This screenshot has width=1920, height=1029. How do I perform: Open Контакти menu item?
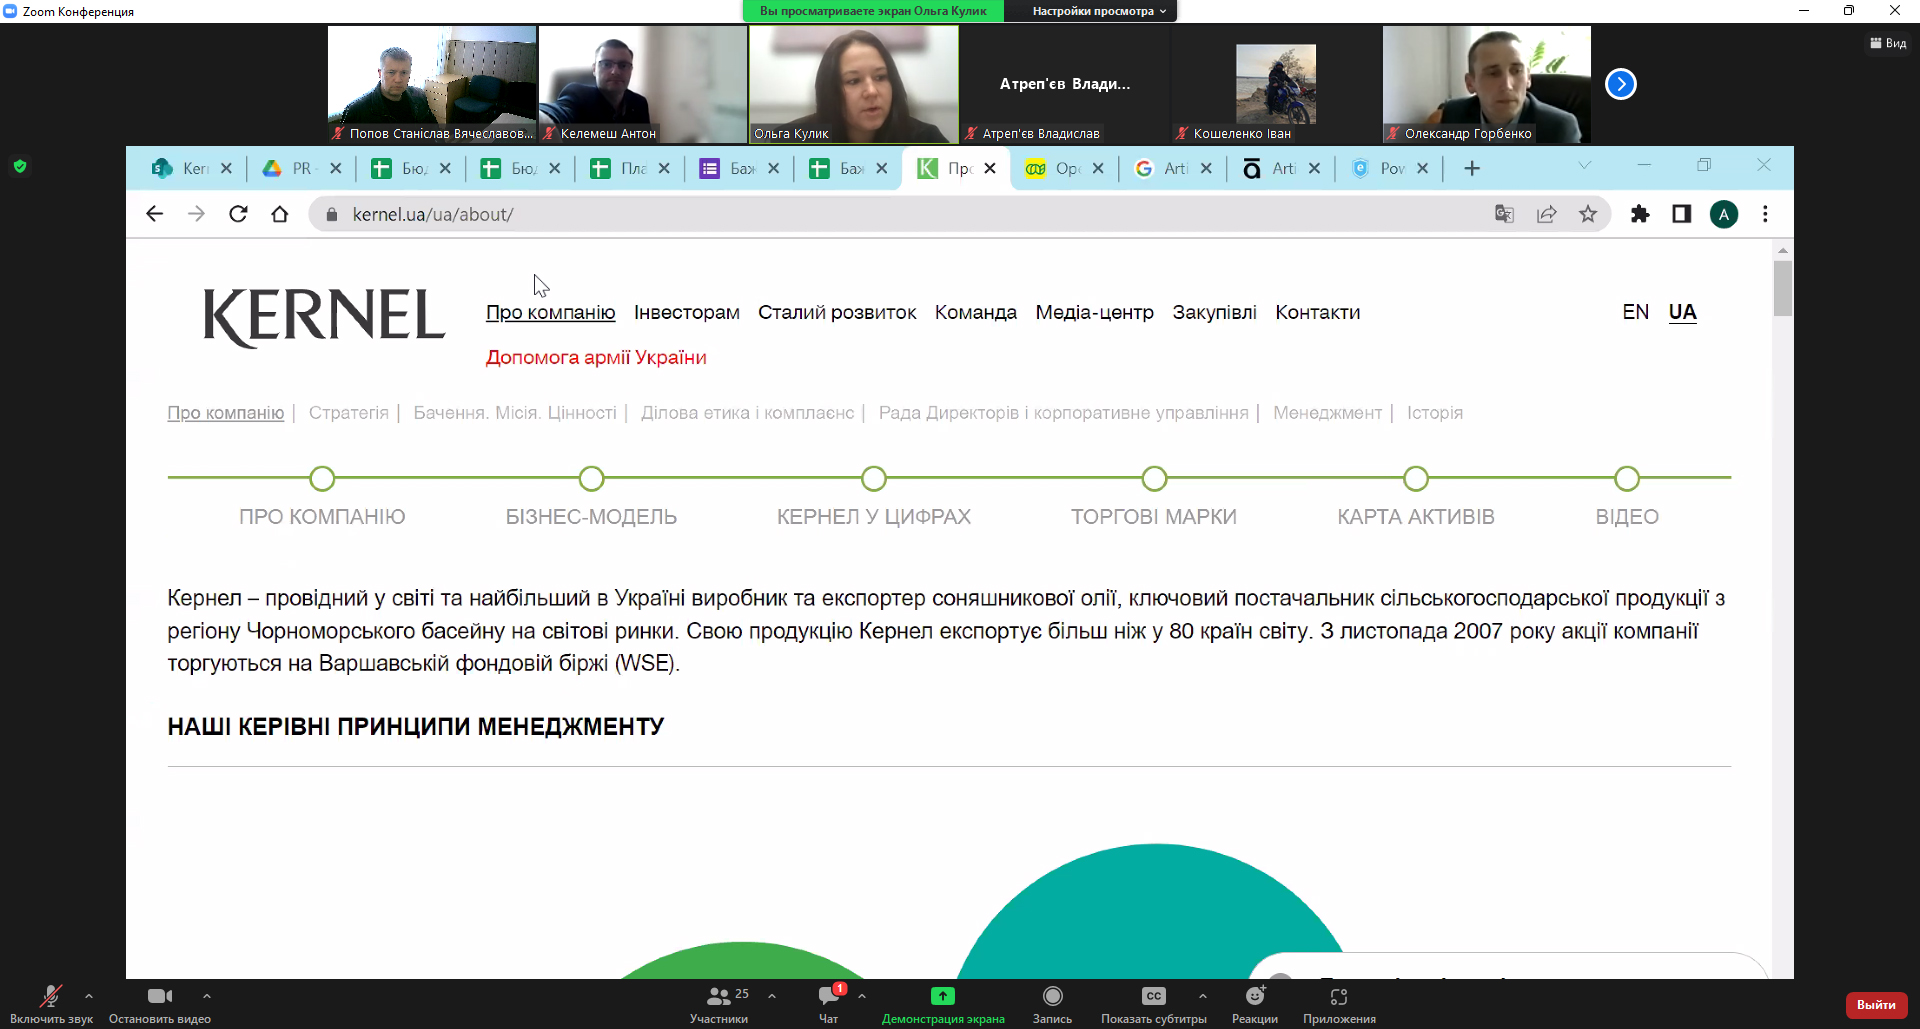pyautogui.click(x=1318, y=313)
